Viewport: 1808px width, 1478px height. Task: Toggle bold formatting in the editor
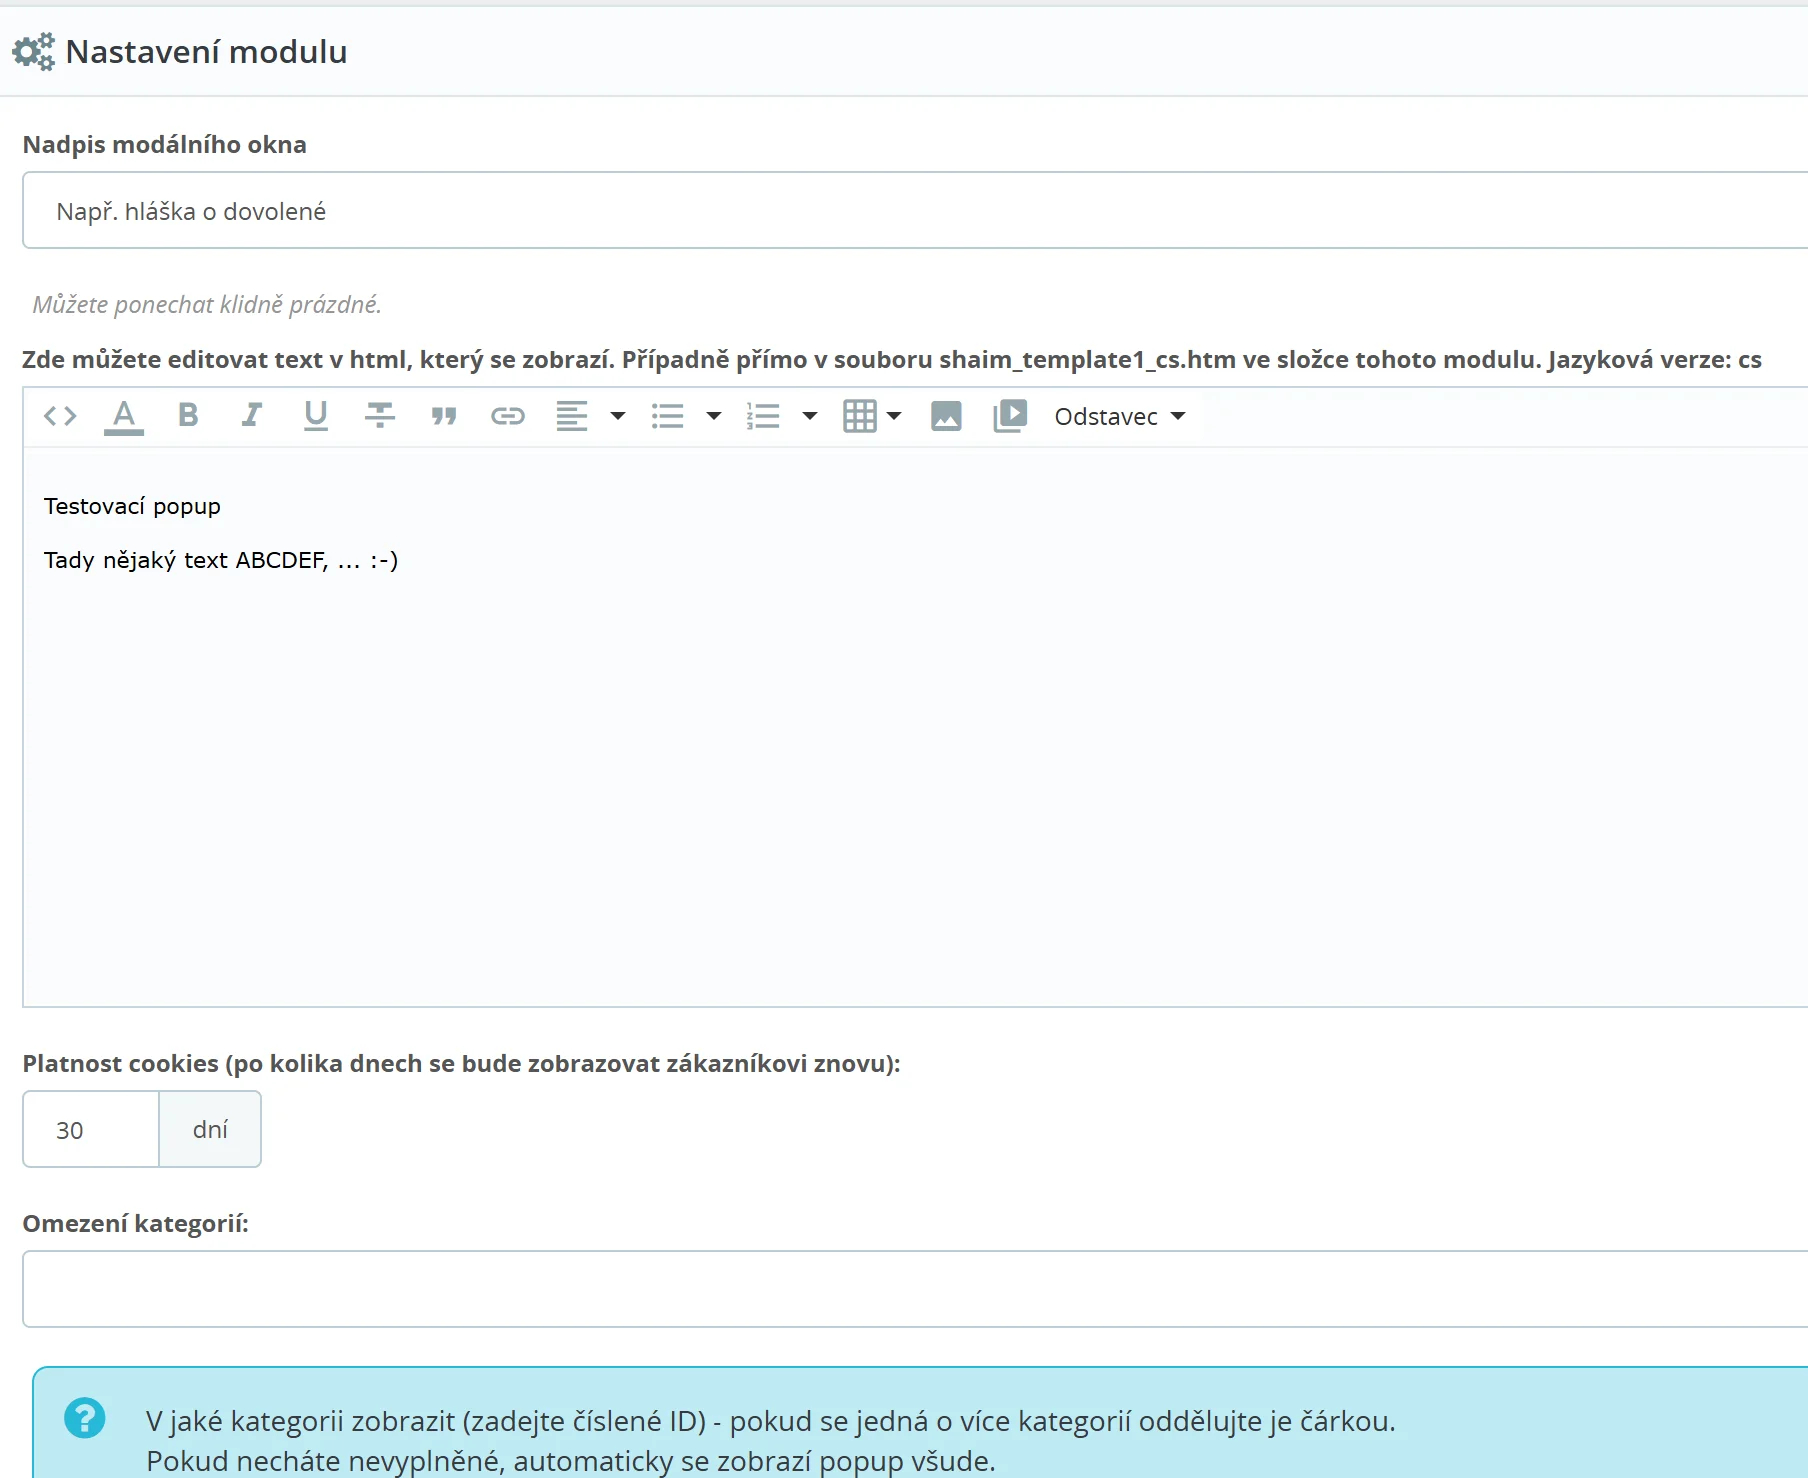188,416
